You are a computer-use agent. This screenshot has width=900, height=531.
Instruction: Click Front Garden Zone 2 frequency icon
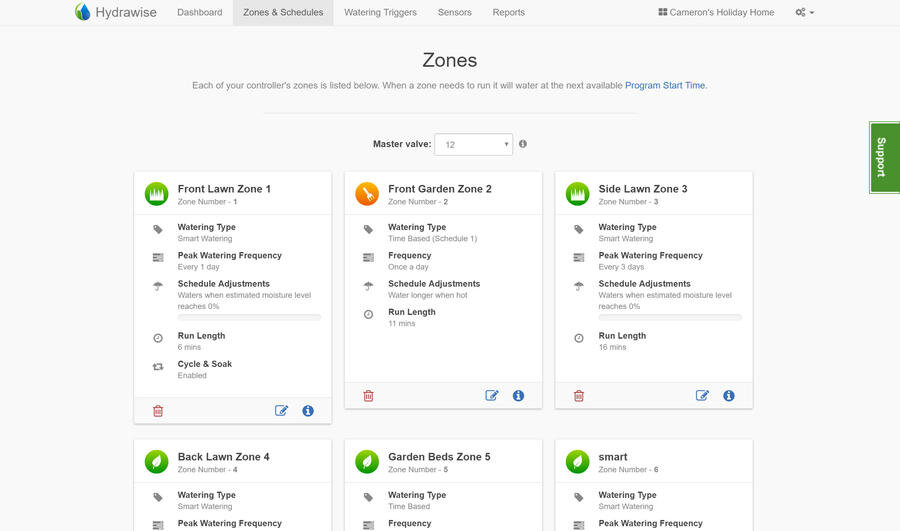[x=368, y=258]
